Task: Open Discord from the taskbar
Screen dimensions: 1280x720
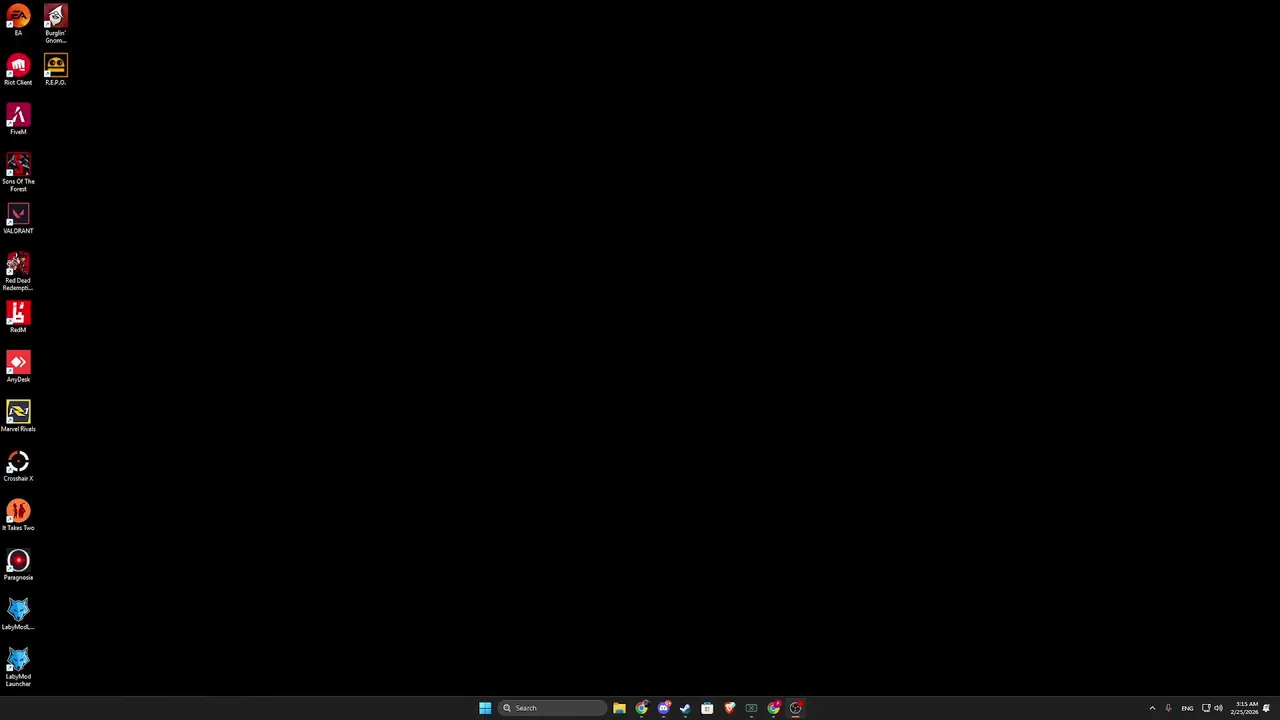Action: click(663, 708)
